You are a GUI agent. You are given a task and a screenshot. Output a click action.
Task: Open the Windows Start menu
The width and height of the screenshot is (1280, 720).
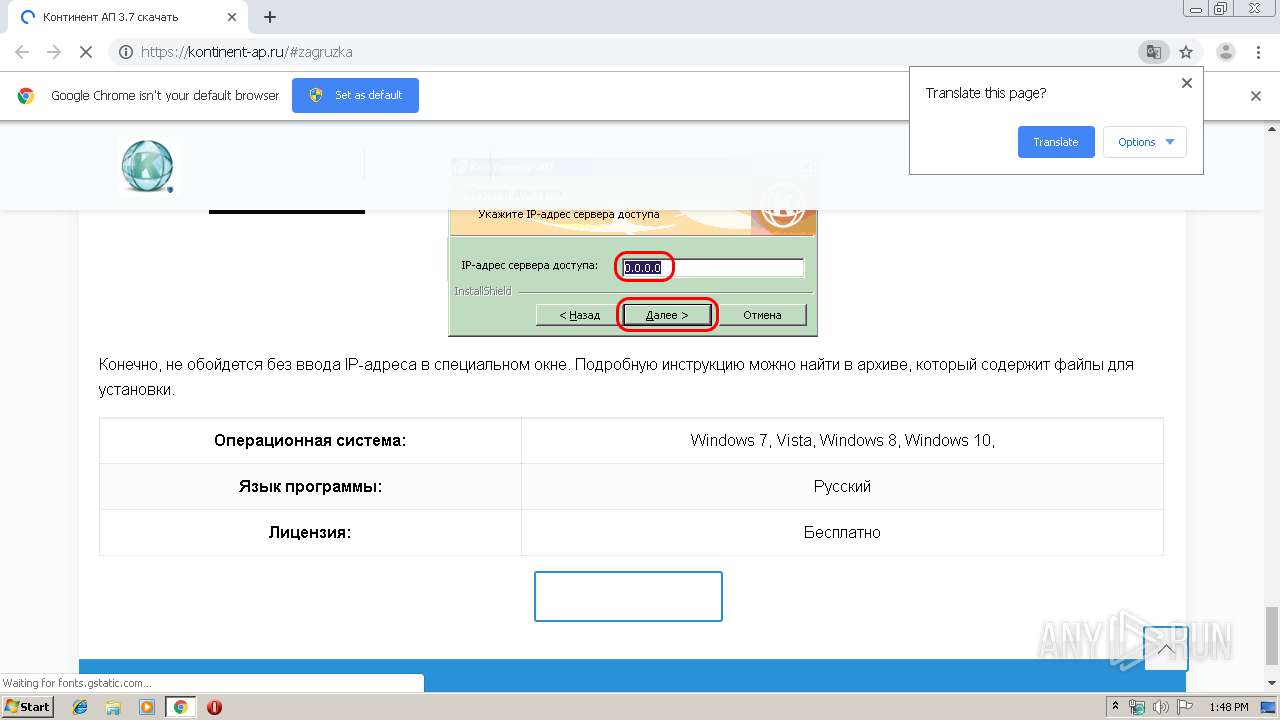pyautogui.click(x=27, y=706)
